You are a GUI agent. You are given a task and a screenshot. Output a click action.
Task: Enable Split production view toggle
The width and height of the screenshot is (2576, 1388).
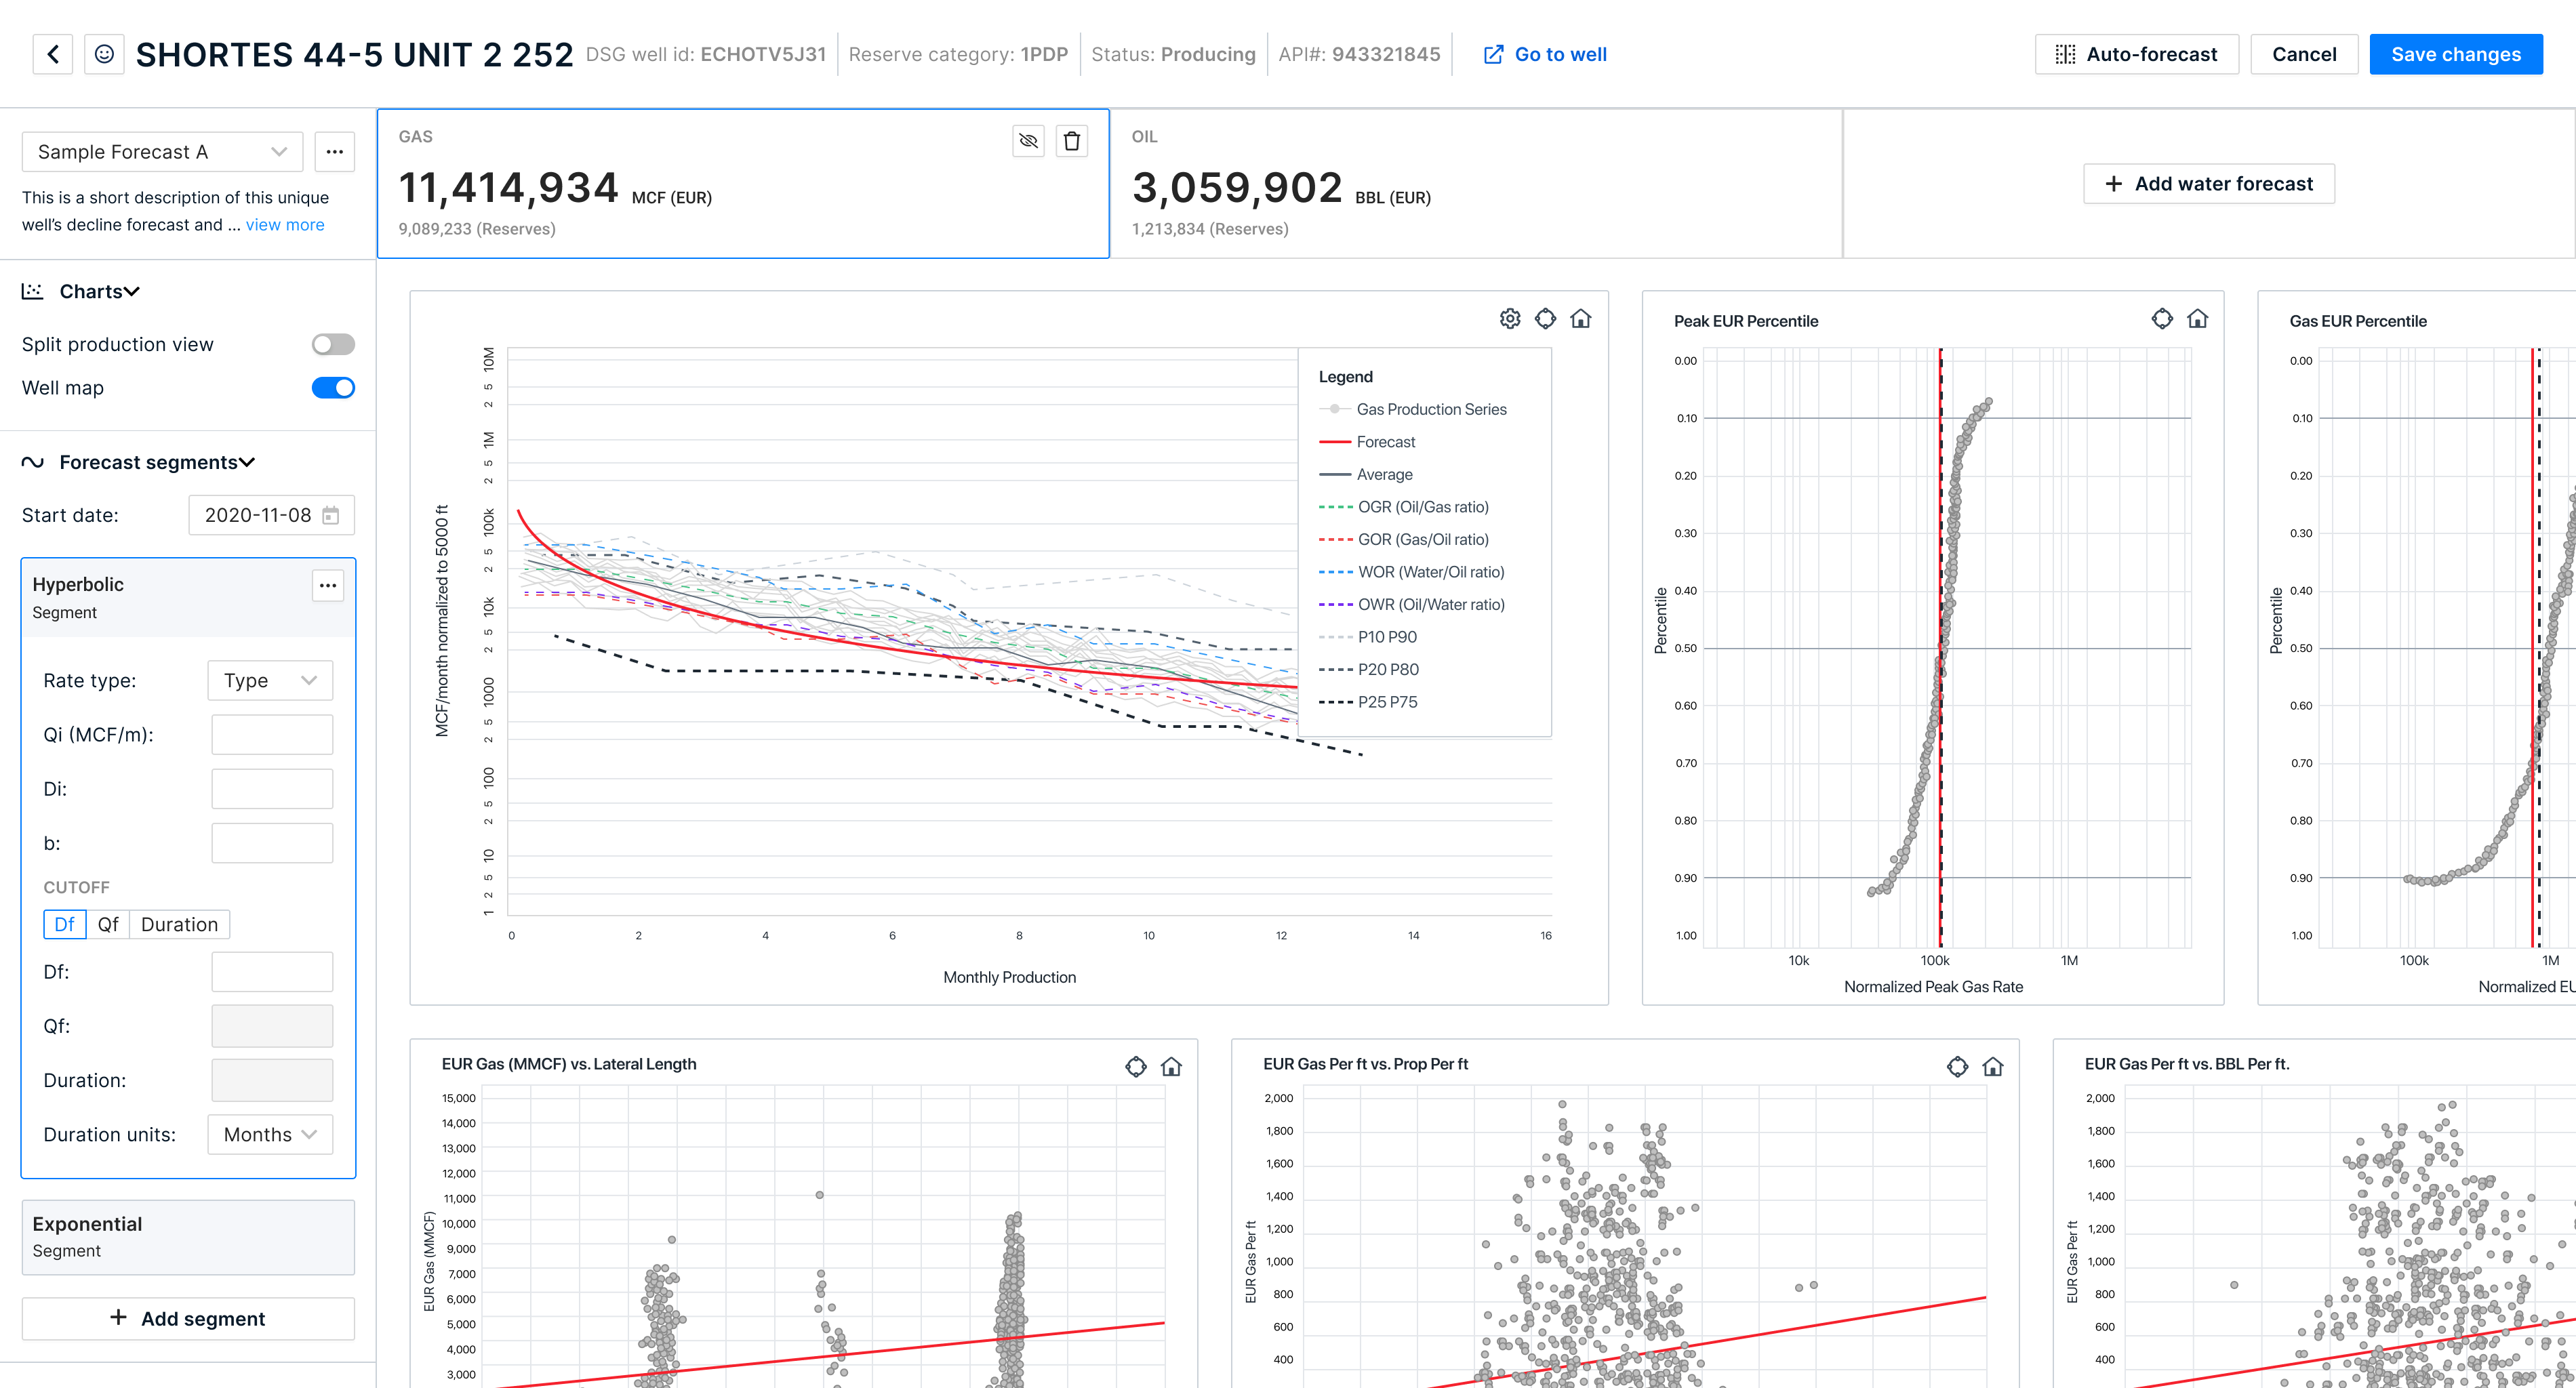pyautogui.click(x=333, y=344)
